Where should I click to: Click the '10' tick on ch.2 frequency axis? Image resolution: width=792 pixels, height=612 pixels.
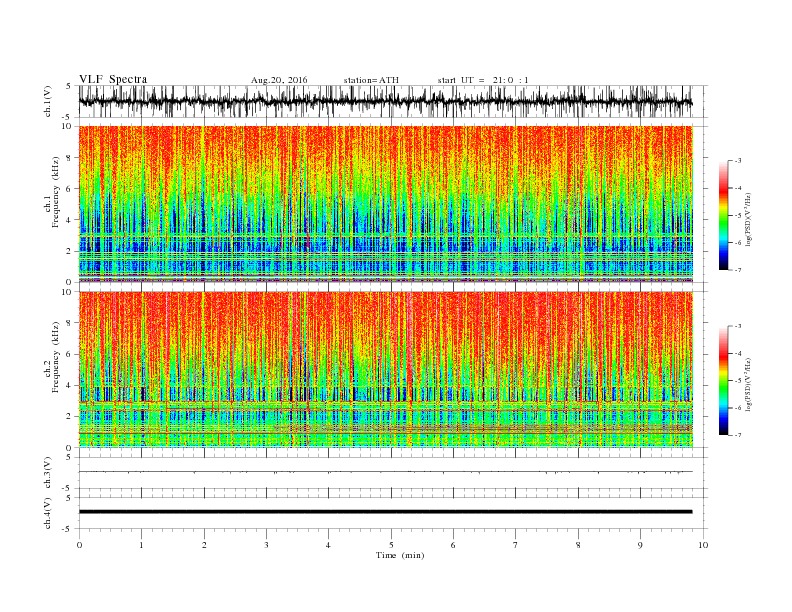tap(67, 292)
